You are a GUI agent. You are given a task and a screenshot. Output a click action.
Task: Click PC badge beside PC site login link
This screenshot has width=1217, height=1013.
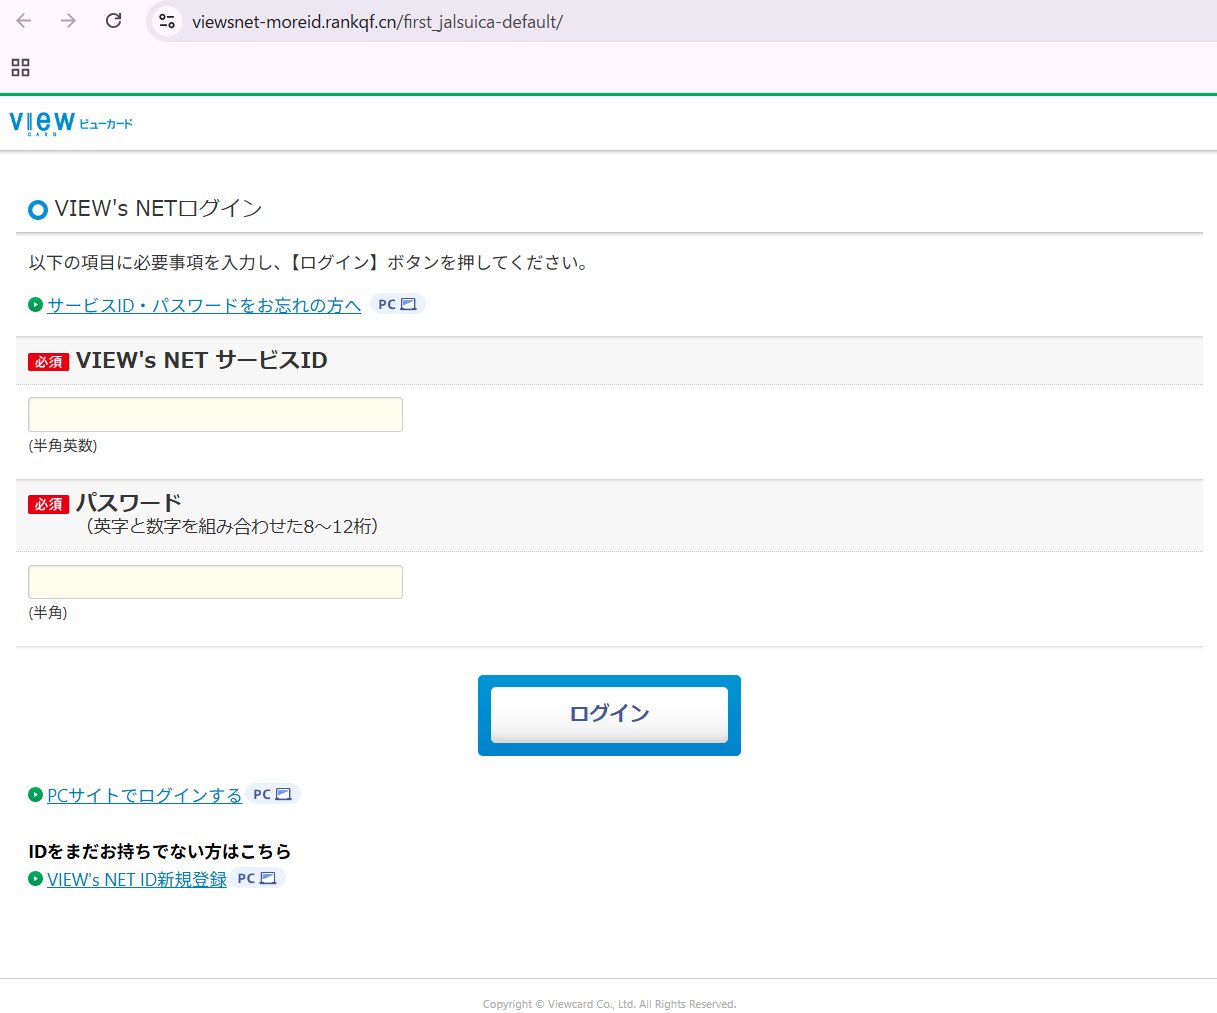tap(272, 794)
